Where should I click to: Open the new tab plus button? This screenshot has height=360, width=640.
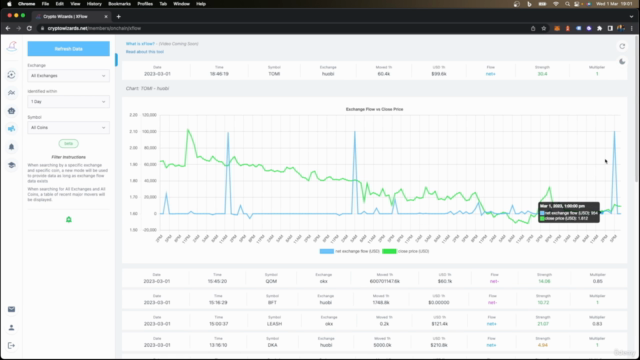pos(118,17)
